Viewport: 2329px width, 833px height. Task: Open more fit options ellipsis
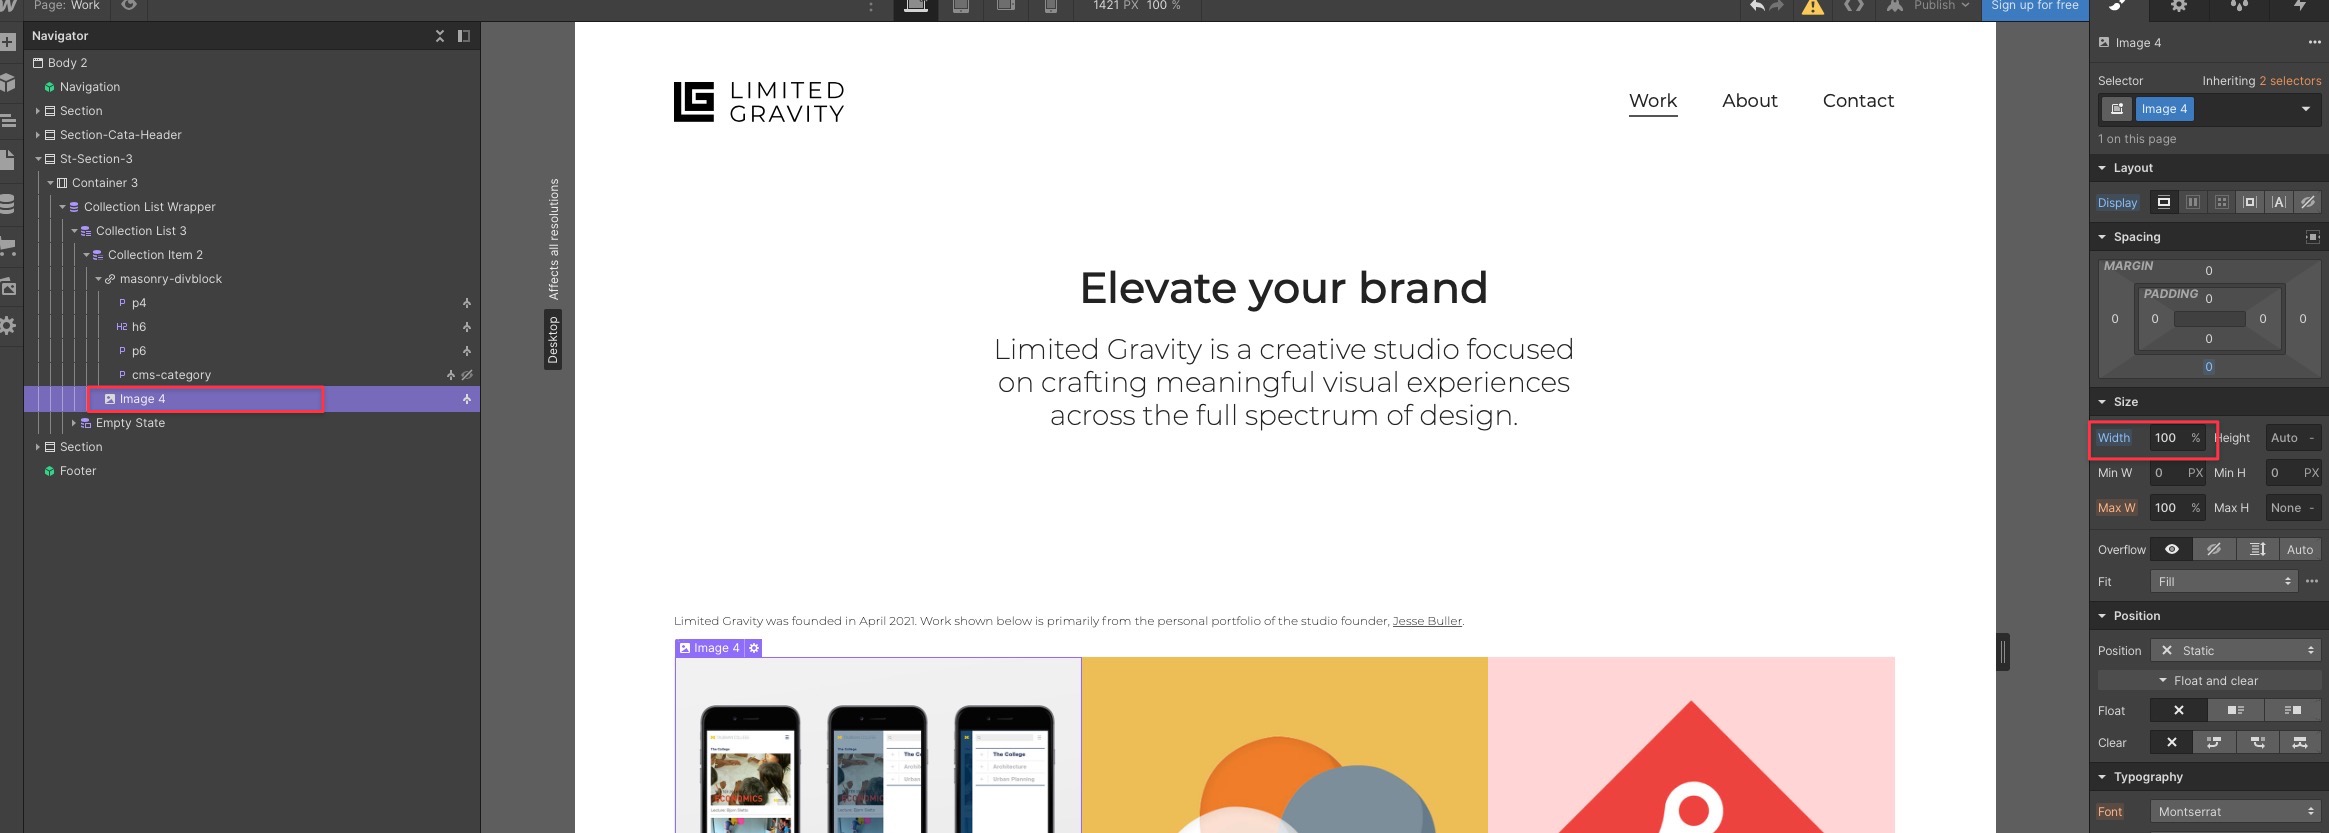pos(2312,581)
